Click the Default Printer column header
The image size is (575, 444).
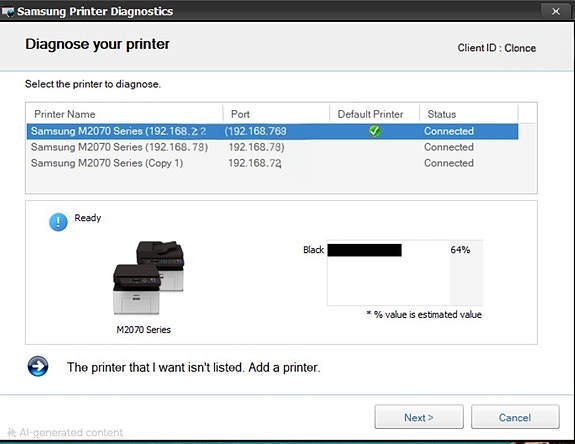(x=374, y=114)
